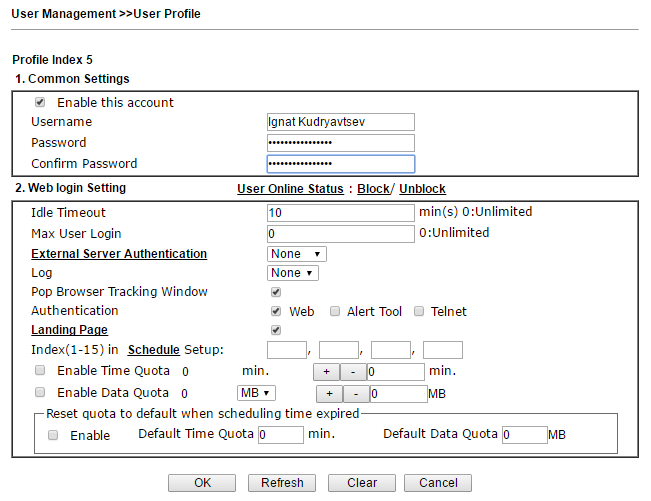
Task: Click the minus button for Data Quota
Action: coord(356,393)
